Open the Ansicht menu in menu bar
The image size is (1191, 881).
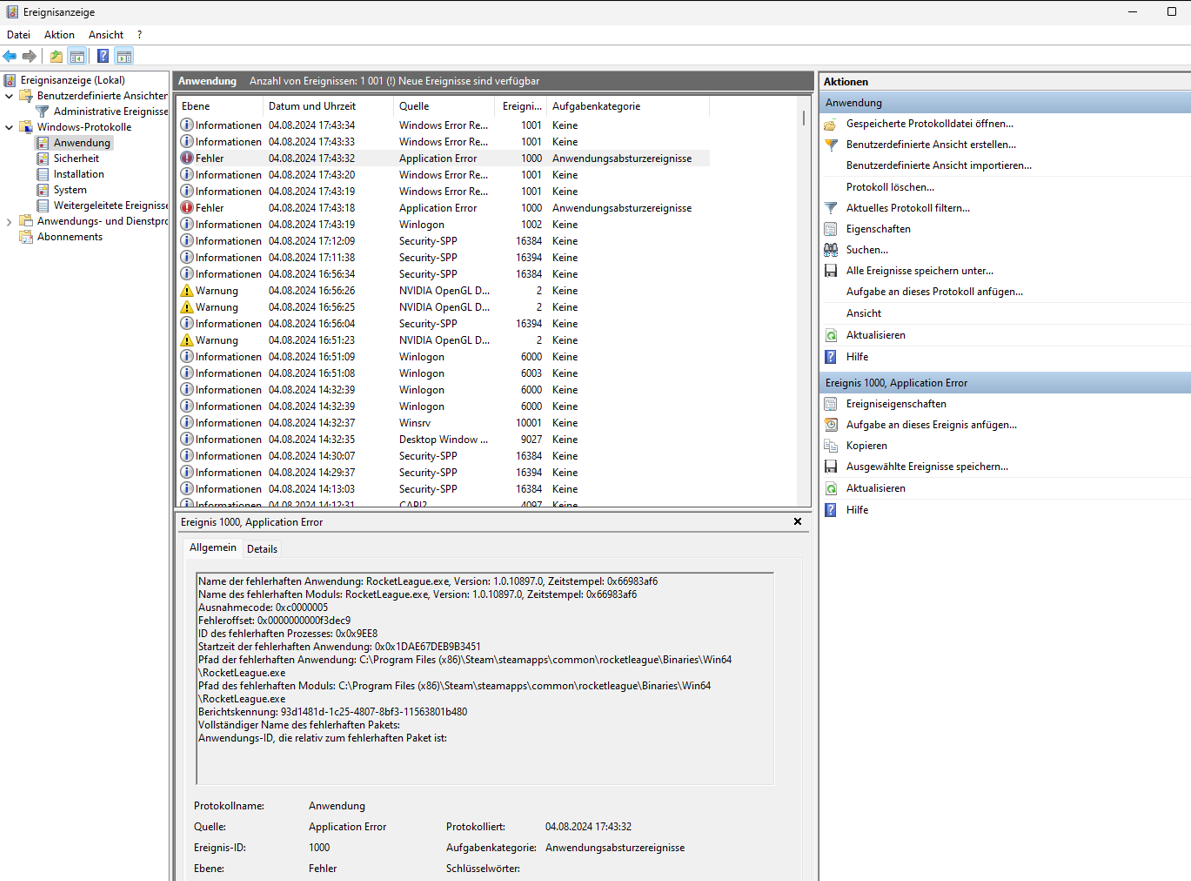(x=106, y=35)
